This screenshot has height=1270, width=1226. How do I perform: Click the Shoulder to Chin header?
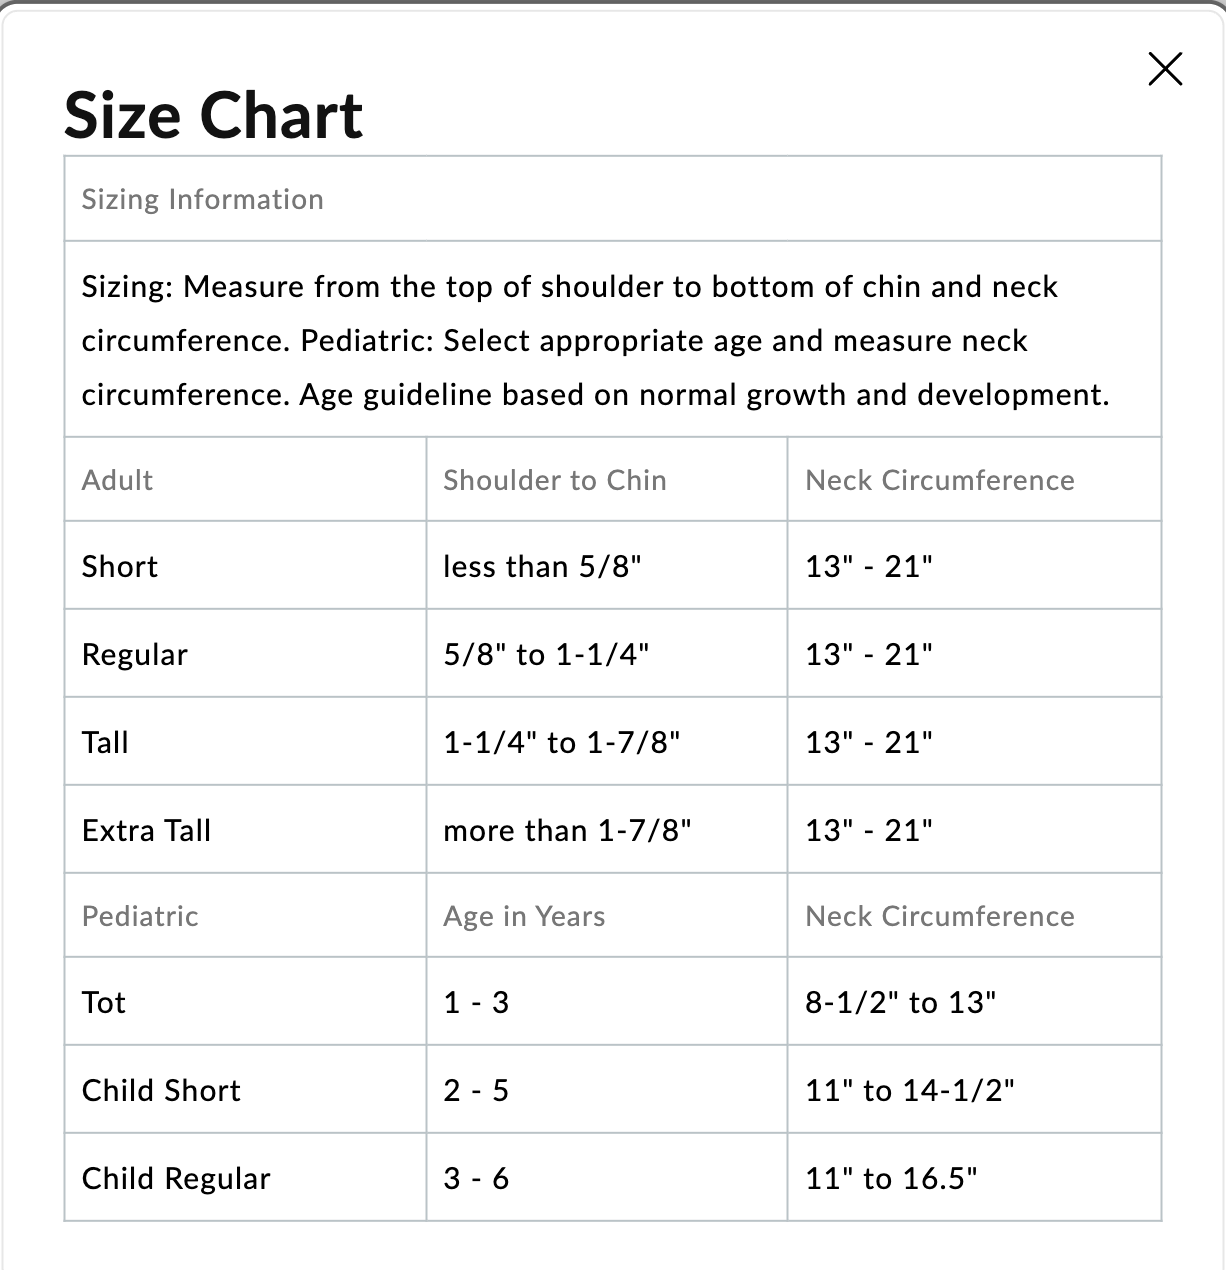(x=555, y=480)
